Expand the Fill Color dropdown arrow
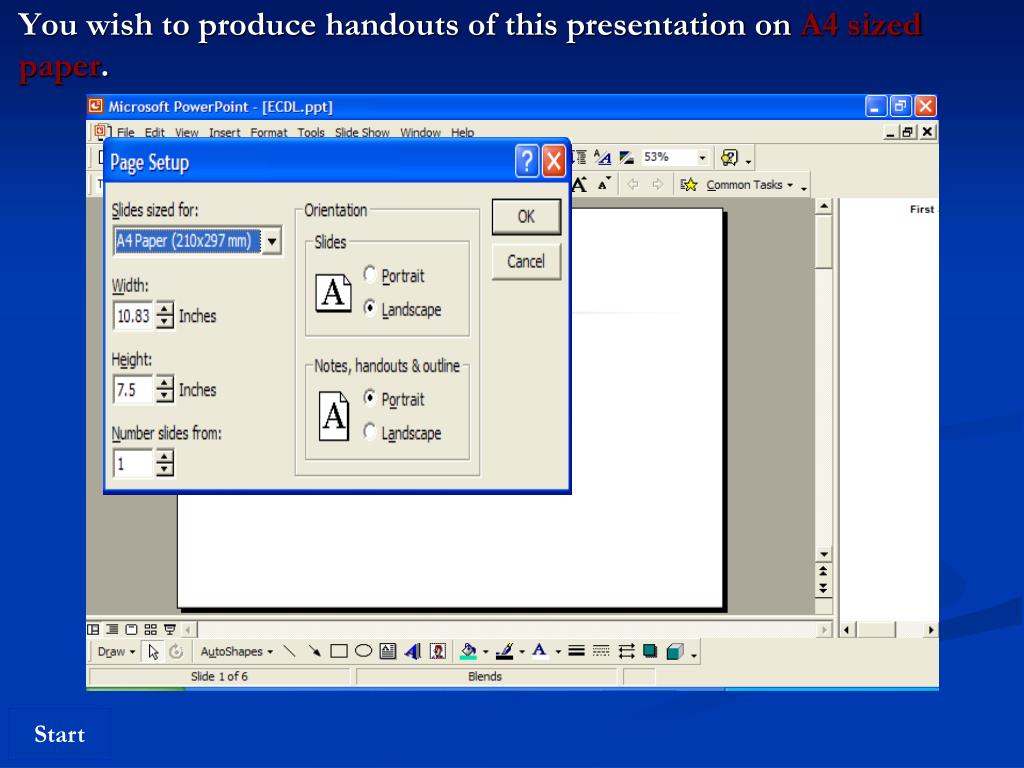Viewport: 1024px width, 768px height. (485, 652)
